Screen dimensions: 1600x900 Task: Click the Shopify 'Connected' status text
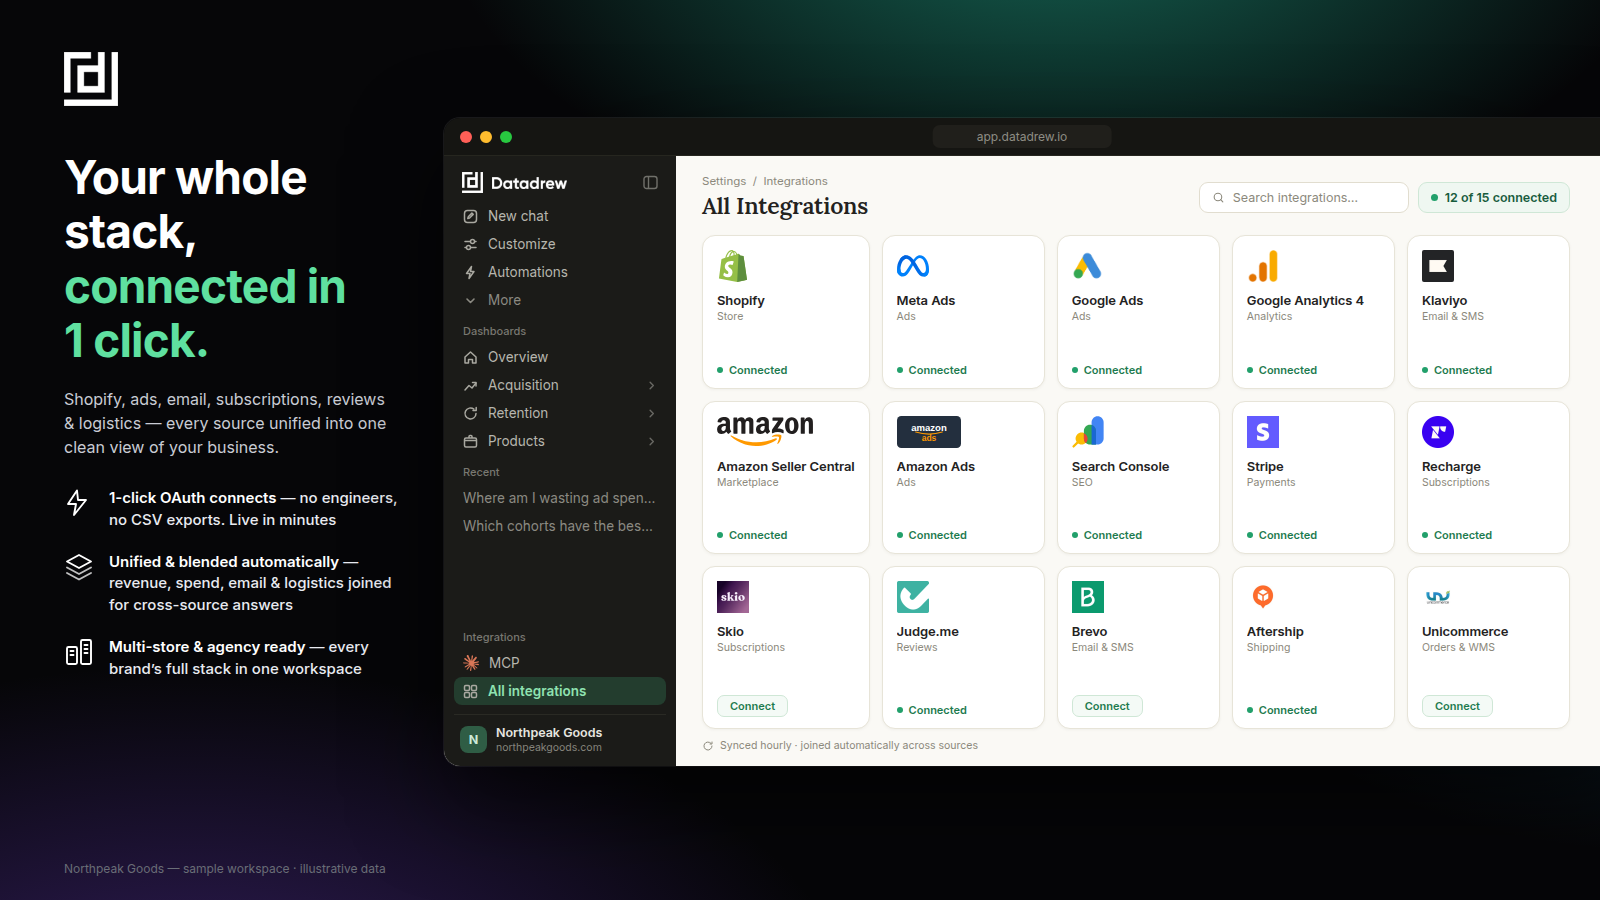(x=758, y=370)
